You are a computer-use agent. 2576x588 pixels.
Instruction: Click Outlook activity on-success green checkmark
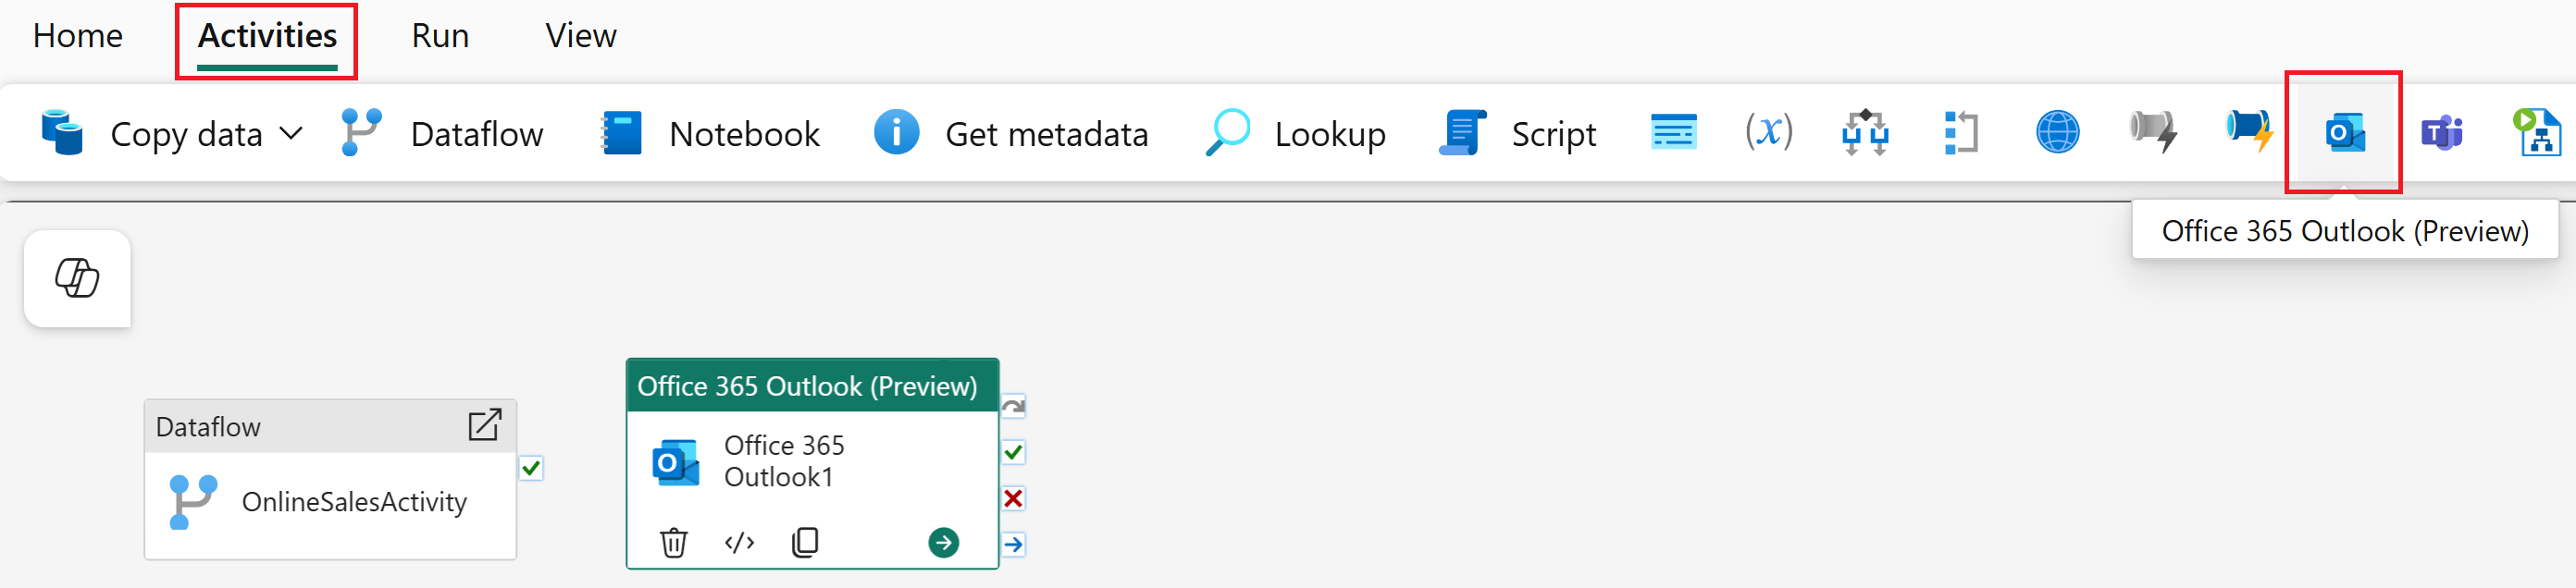click(1013, 452)
